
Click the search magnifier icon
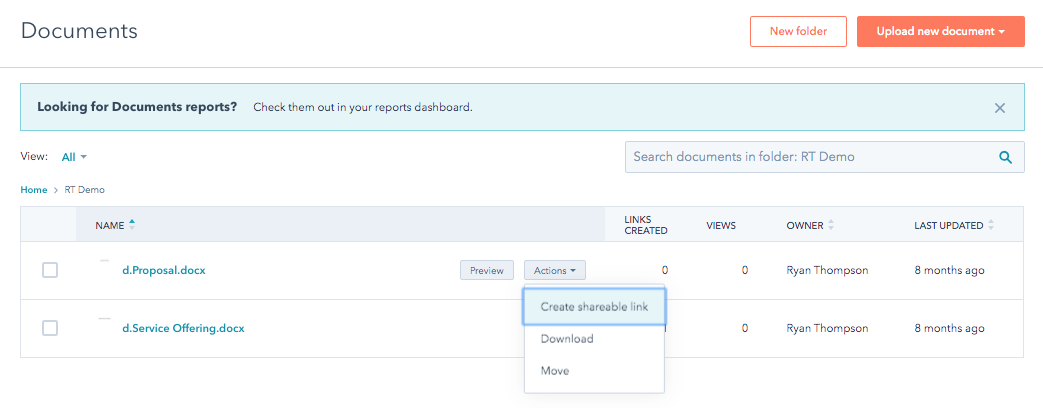tap(1006, 157)
